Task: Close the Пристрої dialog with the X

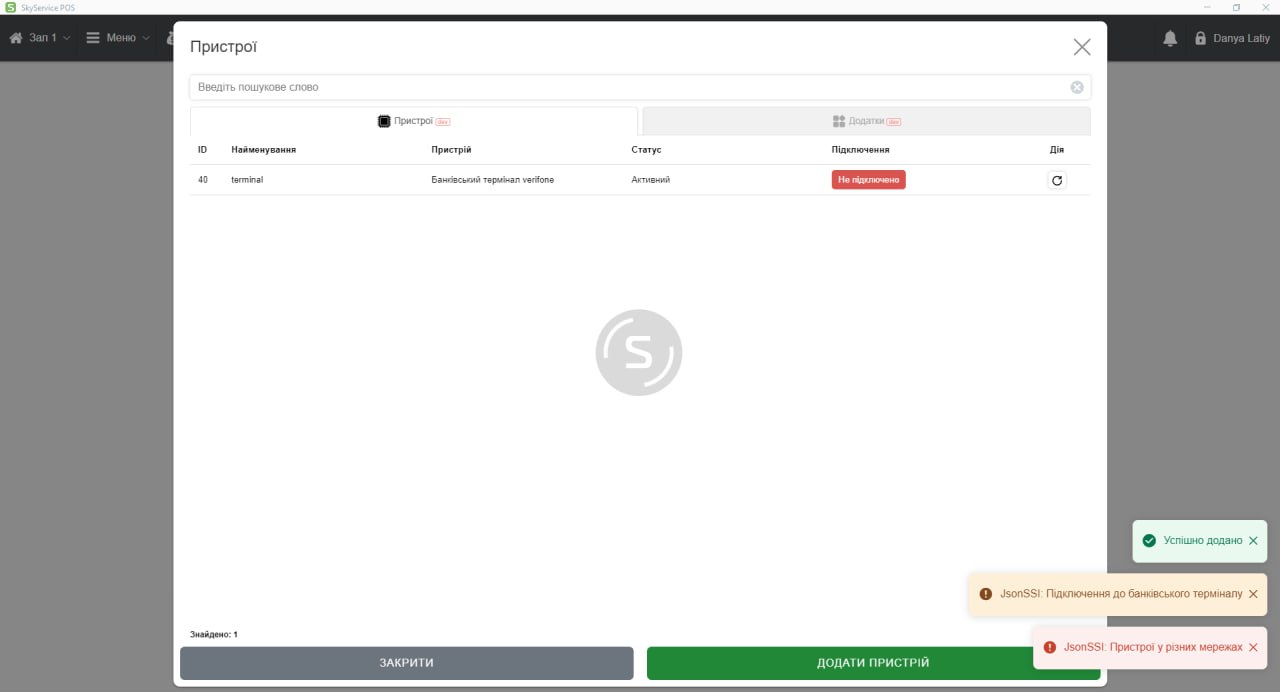Action: point(1081,47)
